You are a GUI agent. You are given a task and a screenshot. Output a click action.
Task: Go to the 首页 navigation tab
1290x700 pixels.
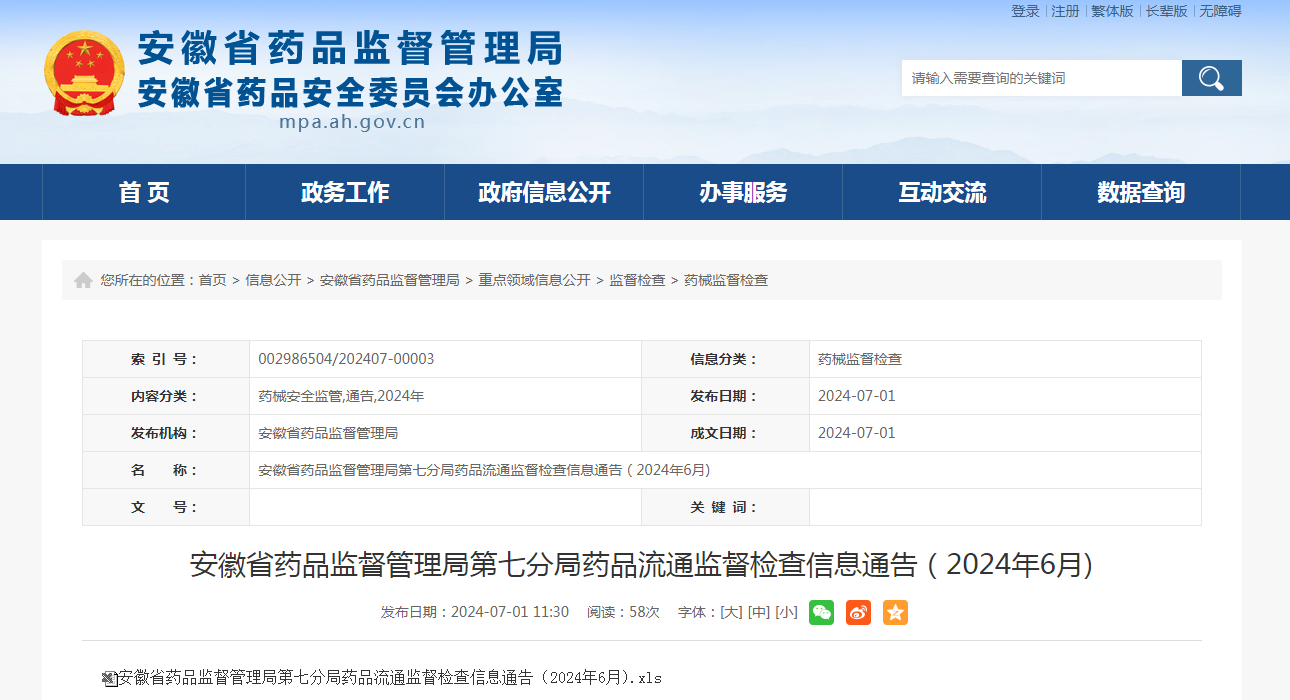click(x=144, y=192)
